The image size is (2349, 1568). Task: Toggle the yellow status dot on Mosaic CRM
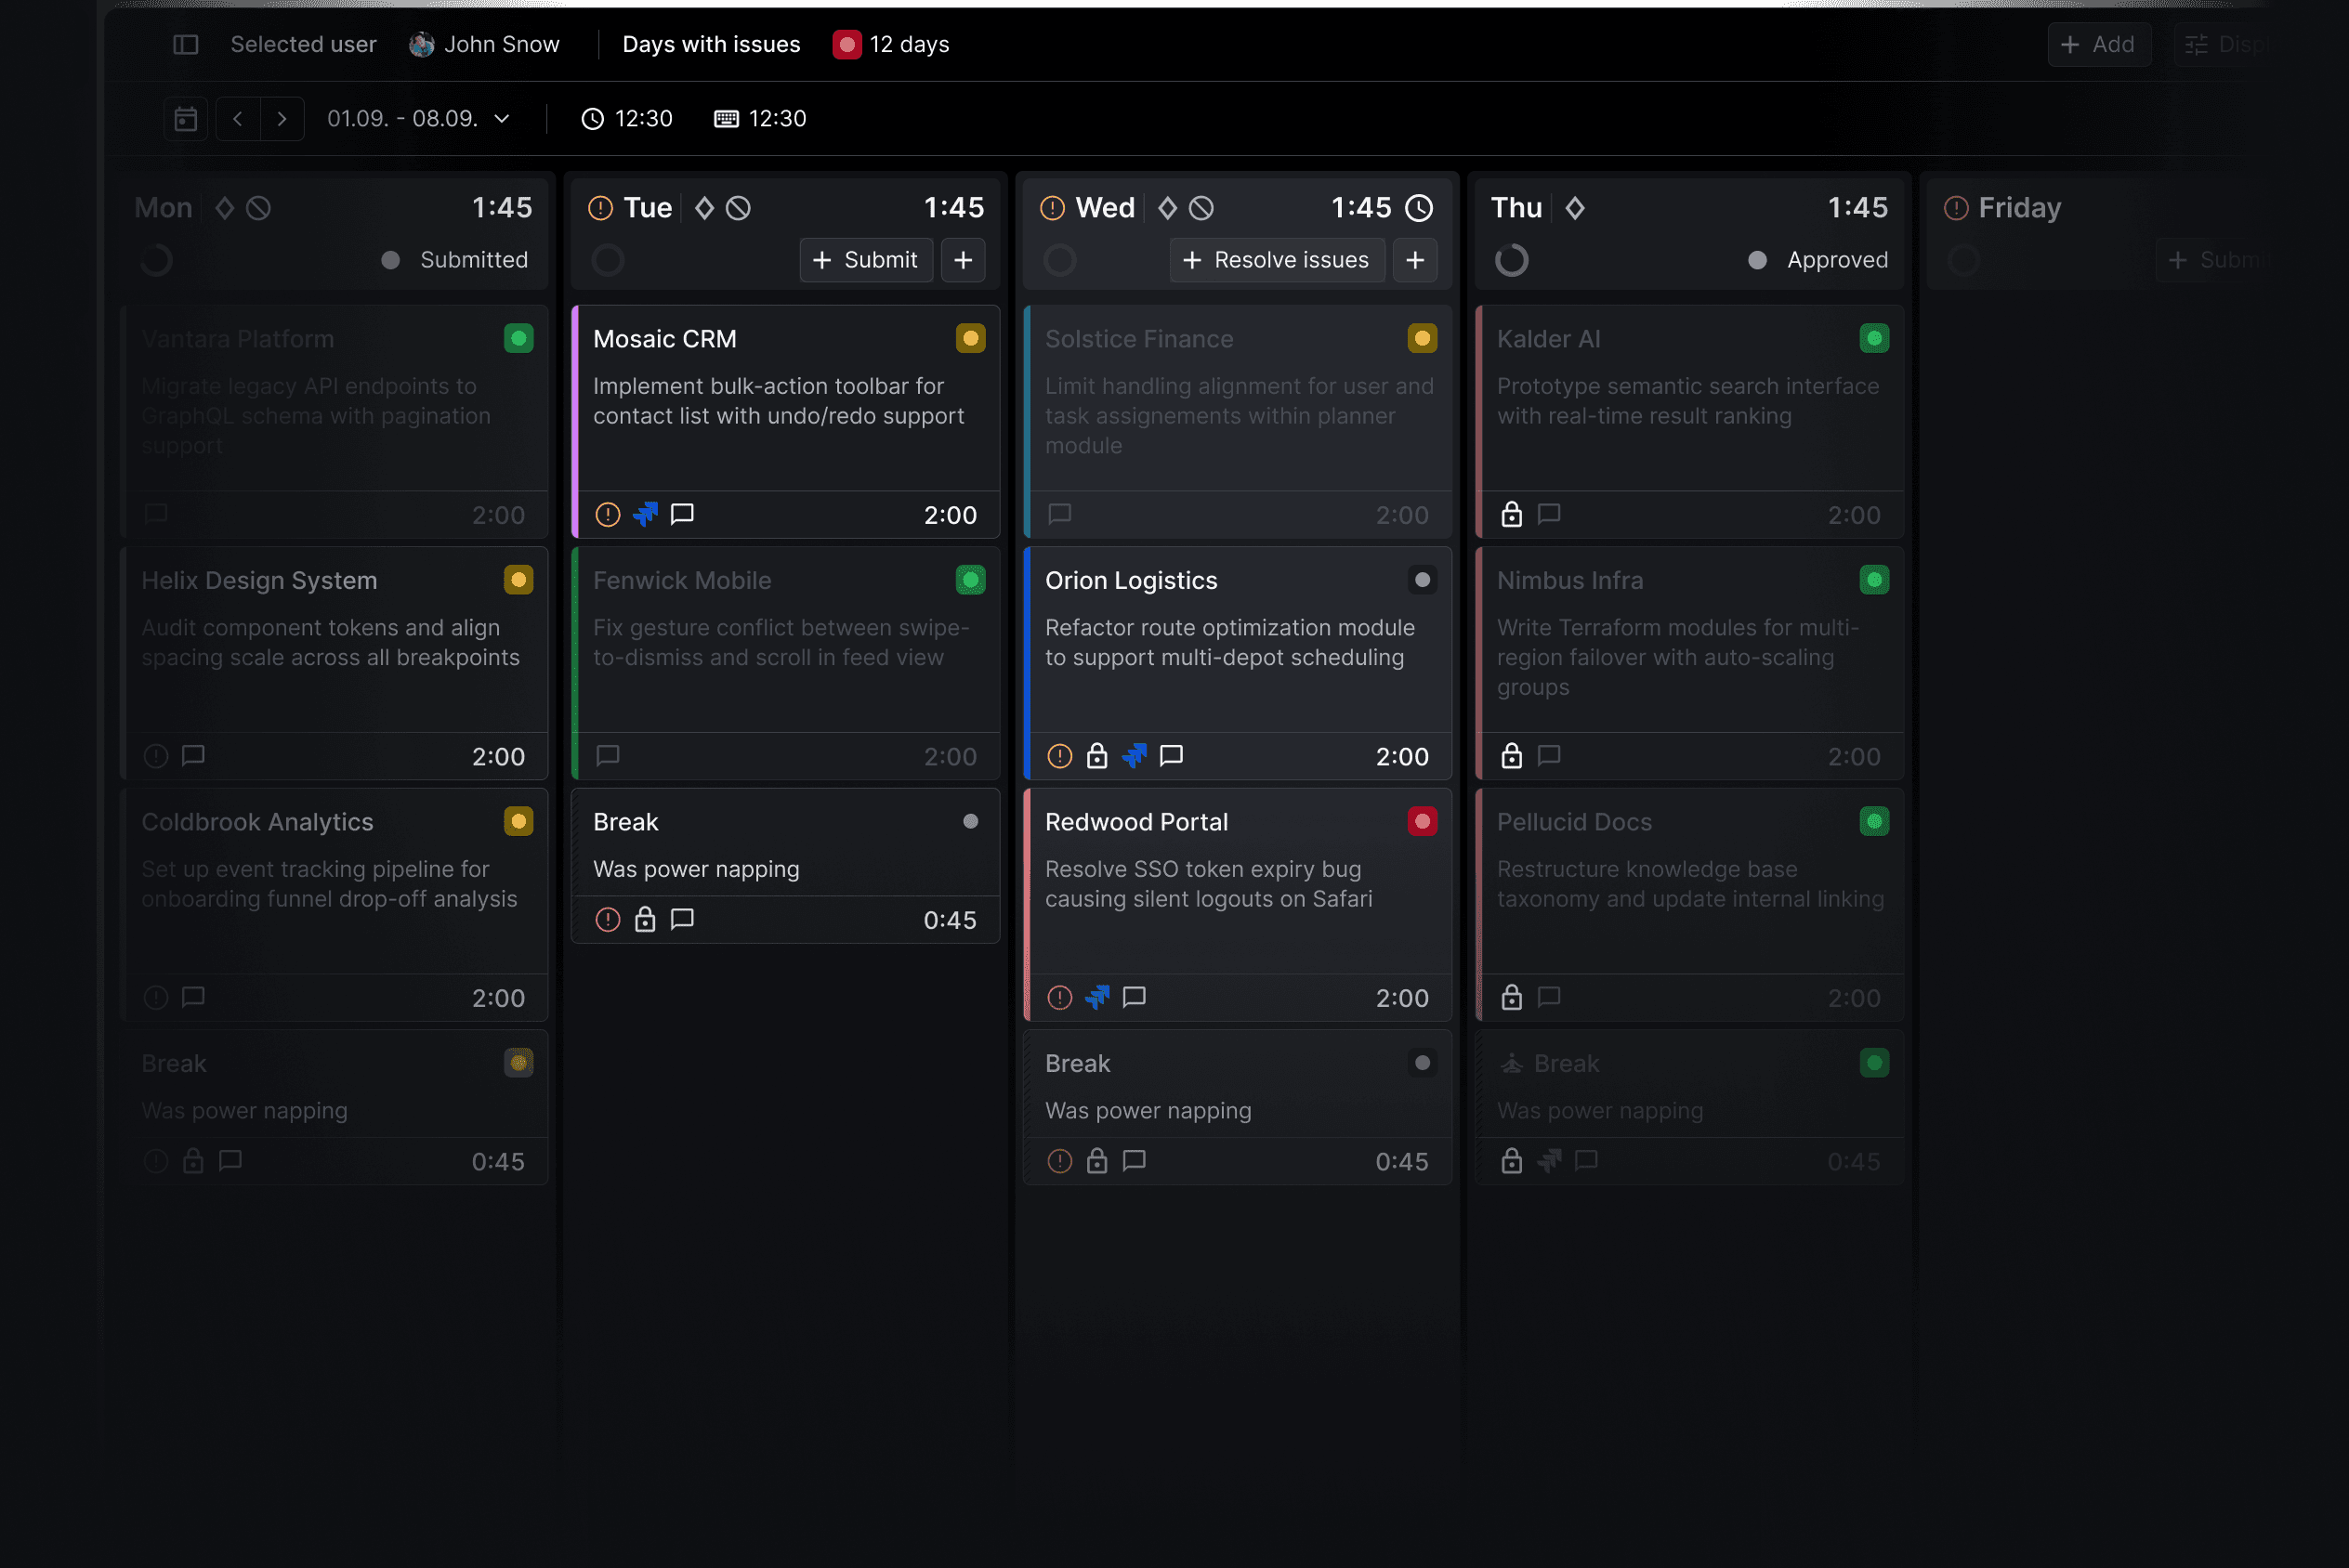coord(969,338)
